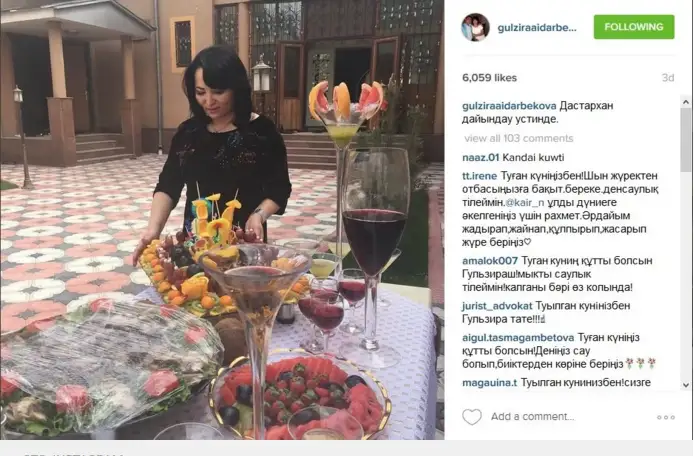Like the post with the heart icon

[472, 417]
